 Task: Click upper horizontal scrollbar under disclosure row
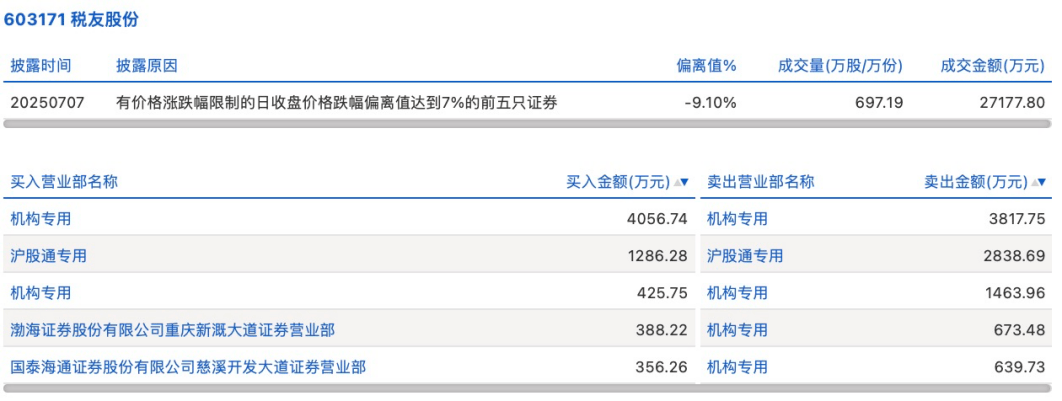tap(528, 124)
